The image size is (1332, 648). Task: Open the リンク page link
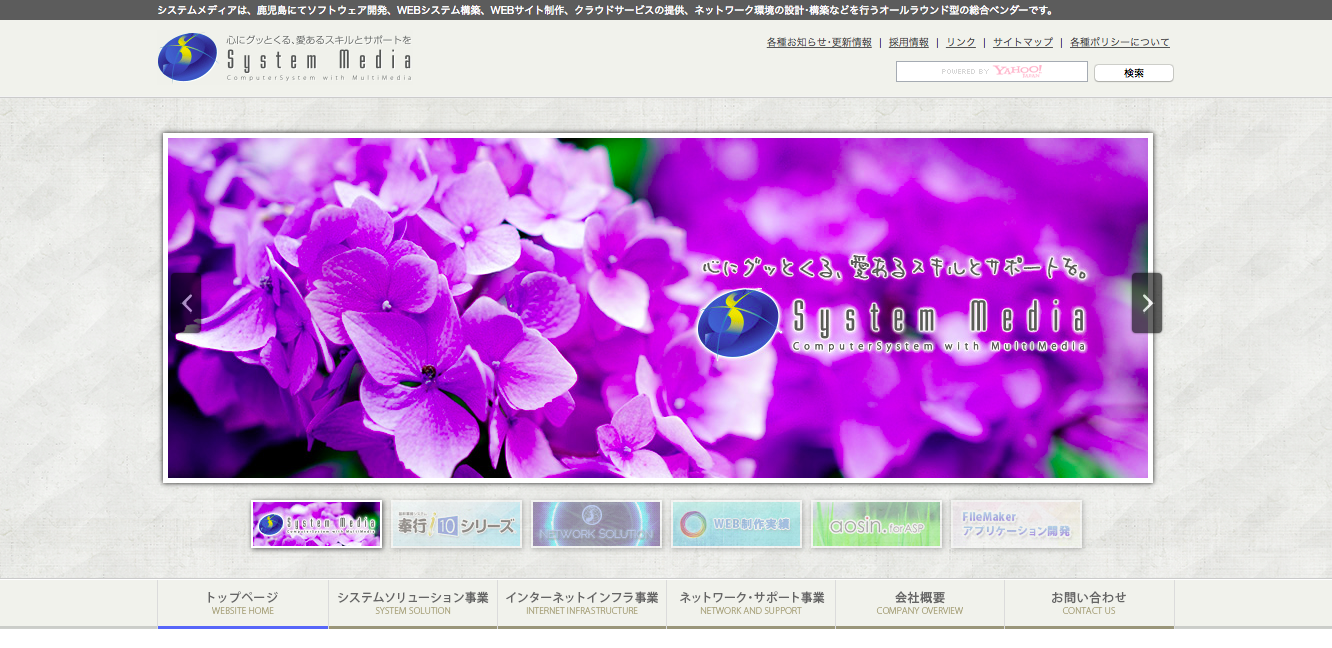961,42
